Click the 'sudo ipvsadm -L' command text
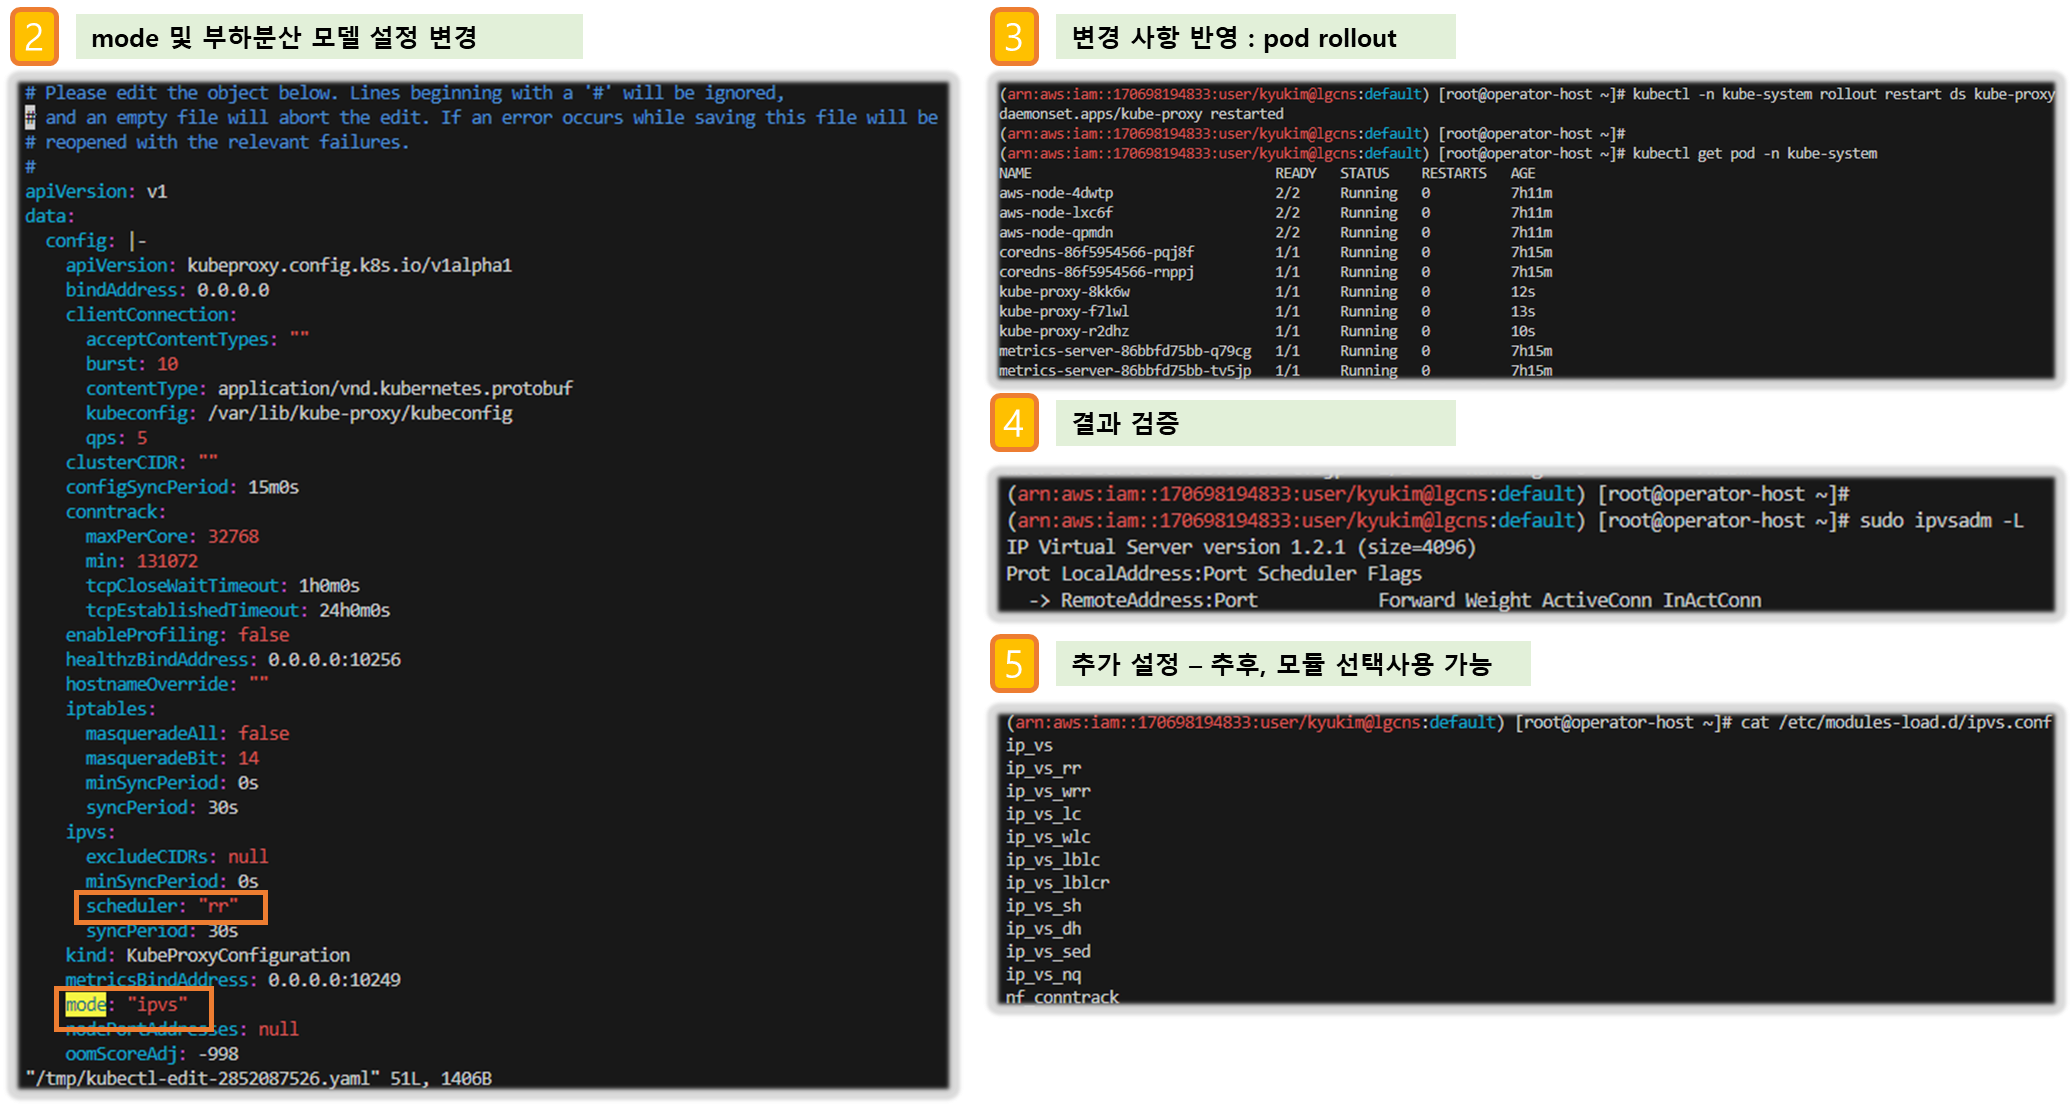The width and height of the screenshot is (2072, 1106). tap(1940, 521)
